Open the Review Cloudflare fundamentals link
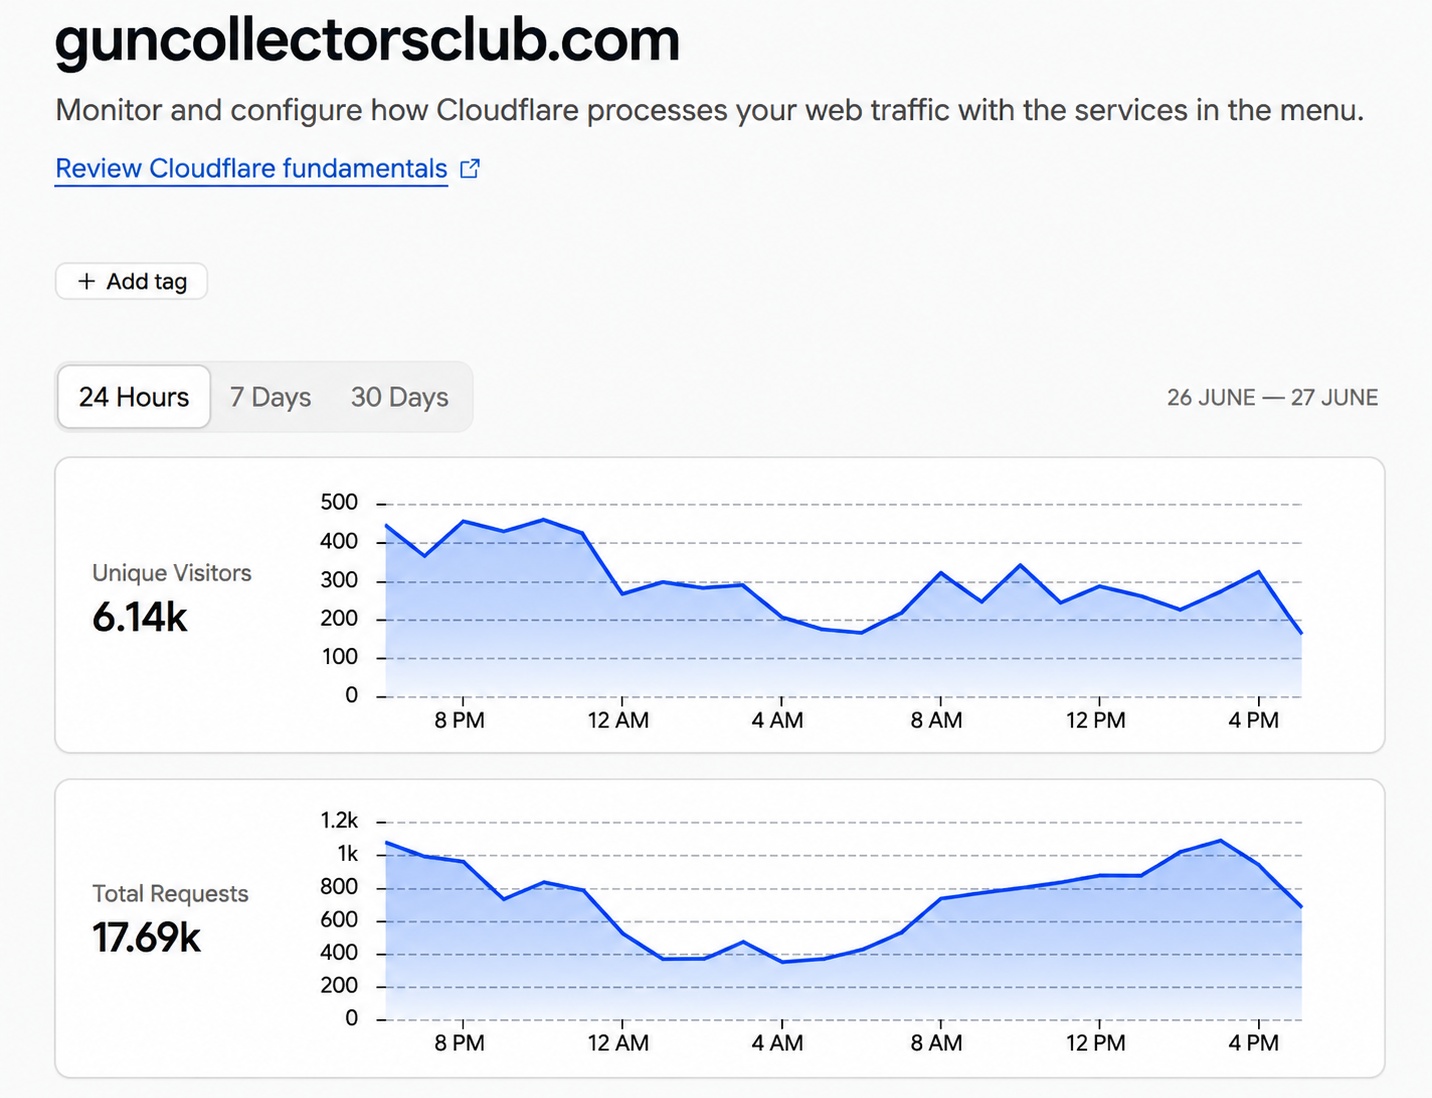 tap(251, 169)
